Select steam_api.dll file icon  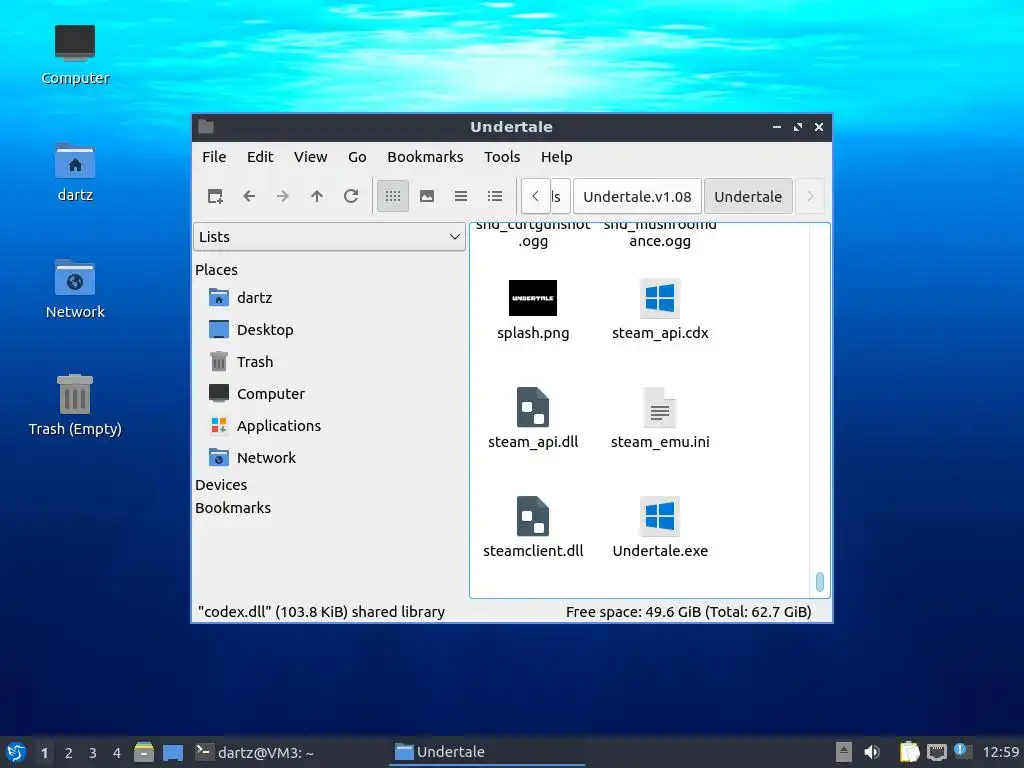pyautogui.click(x=533, y=407)
